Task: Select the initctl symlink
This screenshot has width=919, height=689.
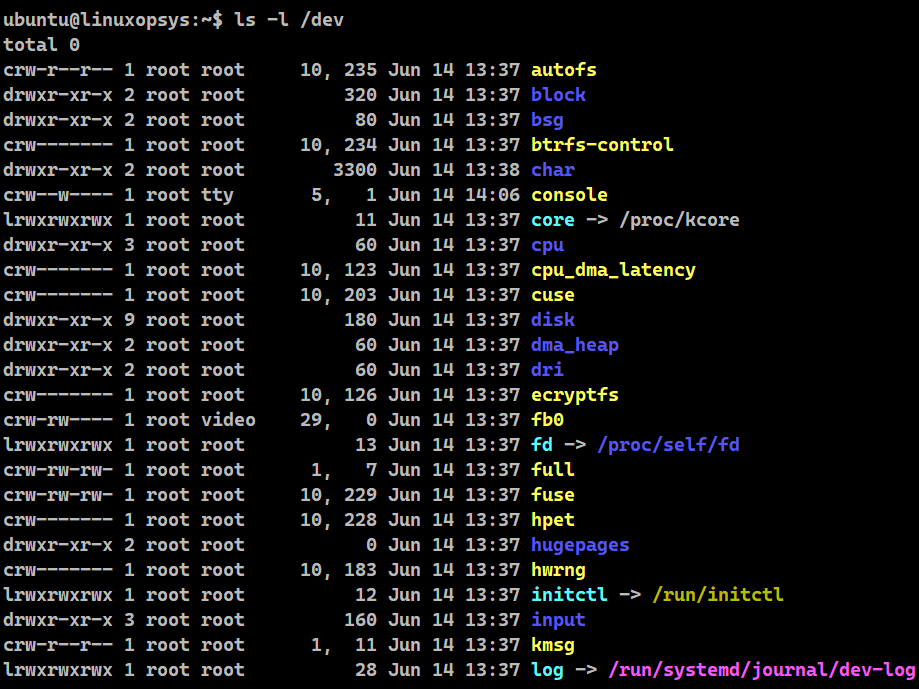Action: tap(568, 594)
